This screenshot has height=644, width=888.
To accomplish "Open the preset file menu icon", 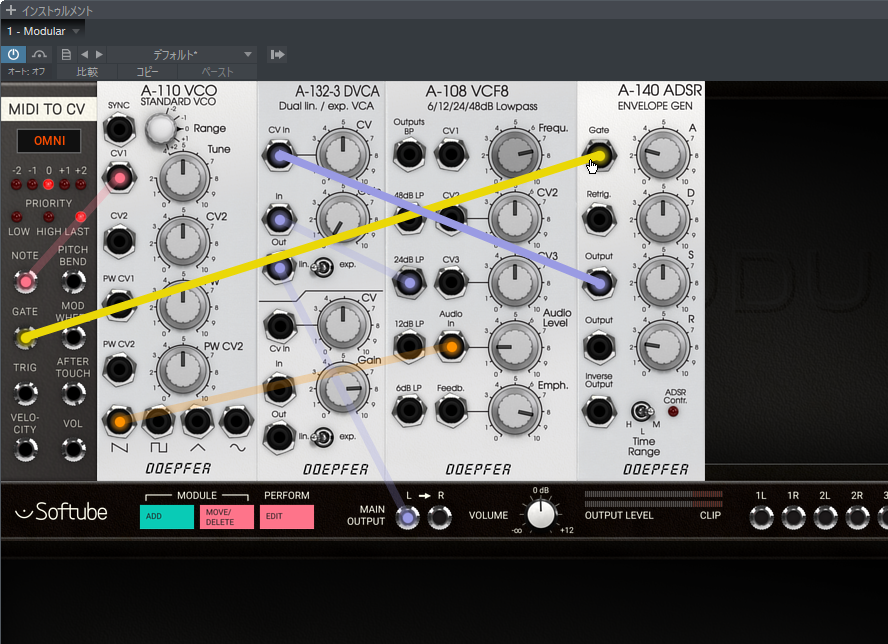I will click(x=66, y=54).
